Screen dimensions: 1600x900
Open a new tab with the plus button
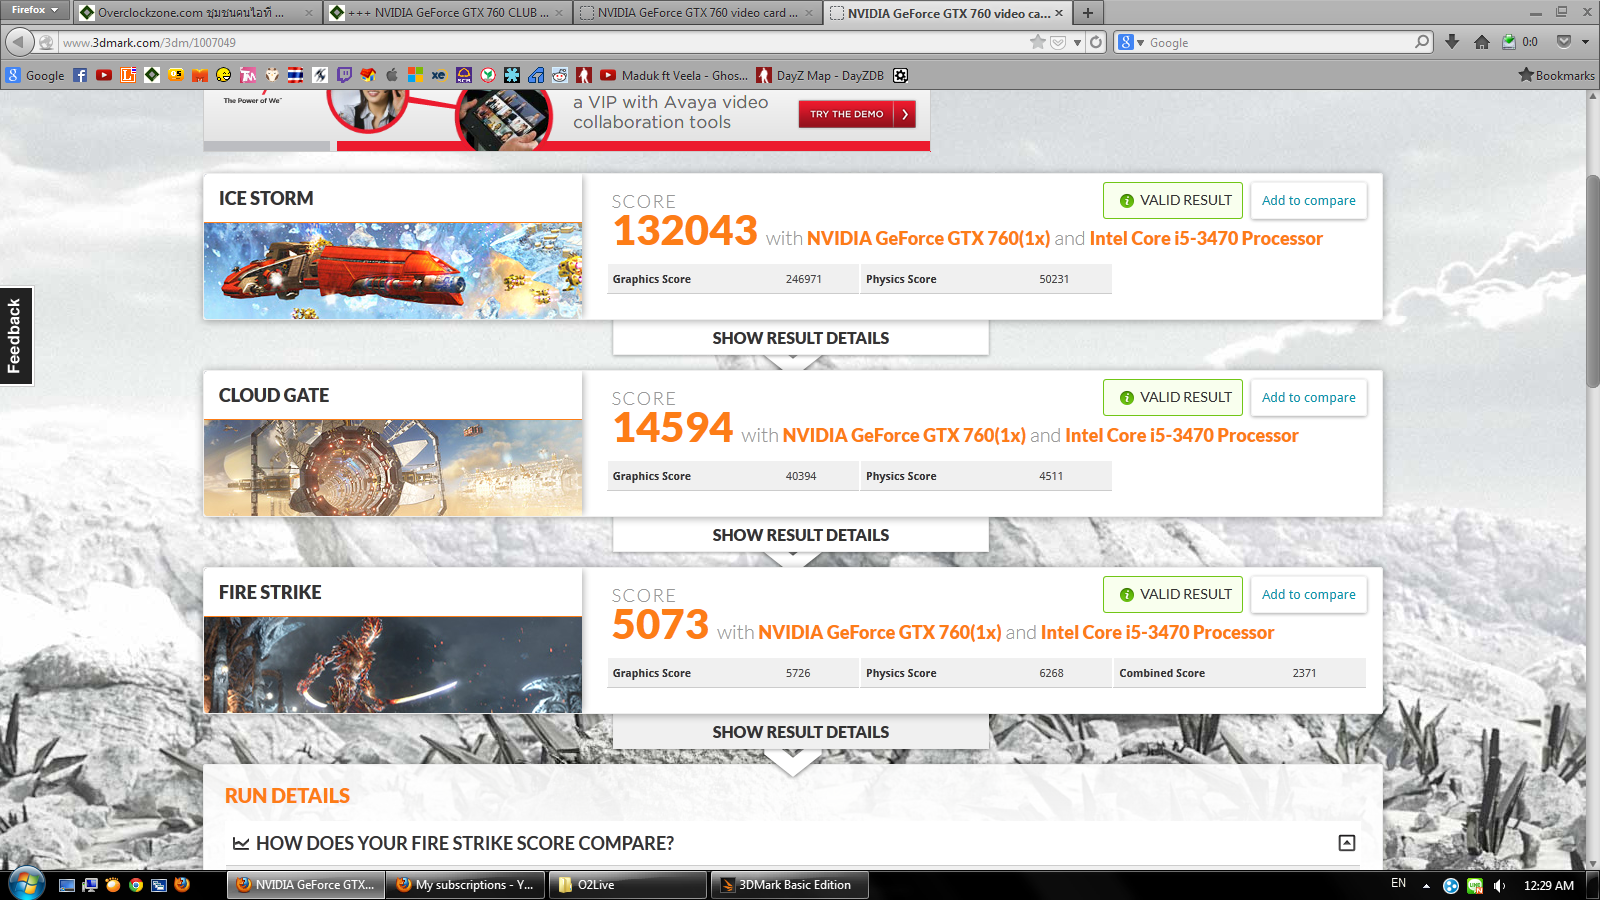point(1088,13)
